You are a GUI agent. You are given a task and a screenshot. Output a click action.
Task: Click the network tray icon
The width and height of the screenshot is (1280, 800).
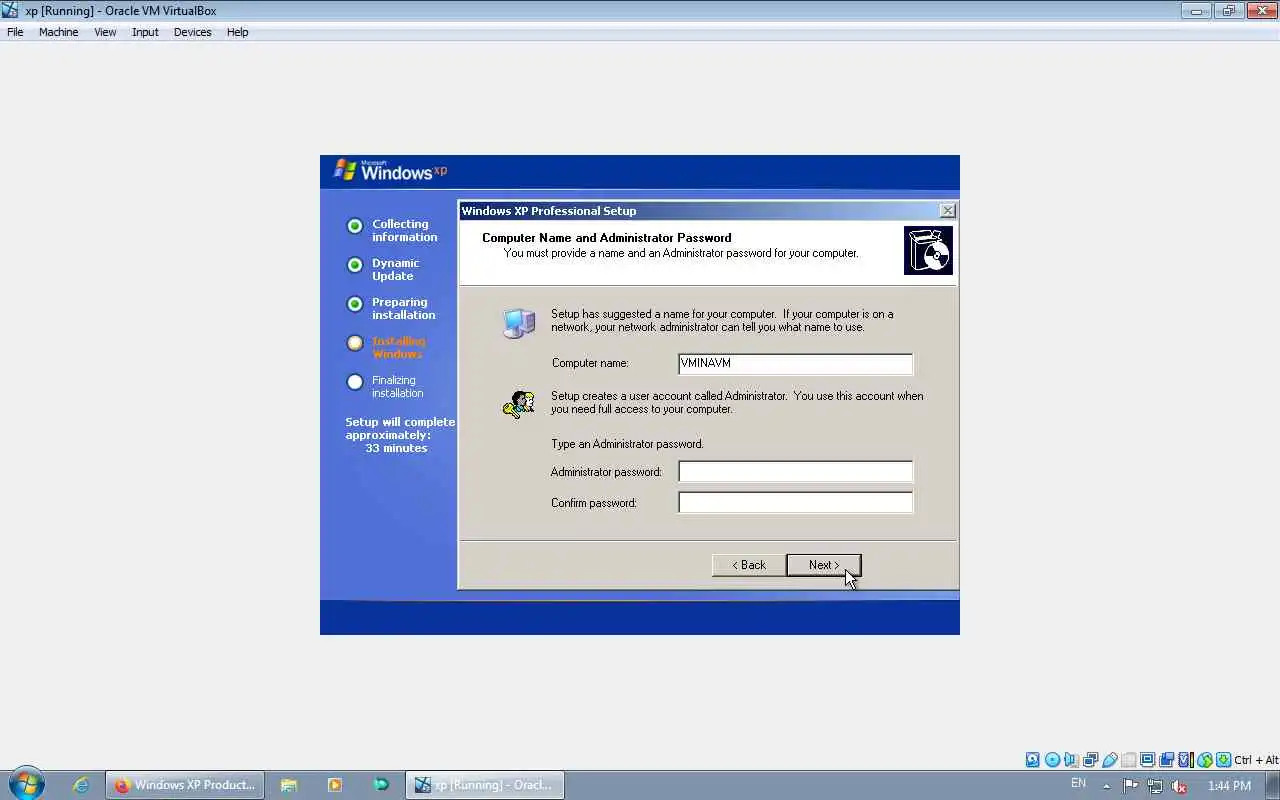point(1155,786)
